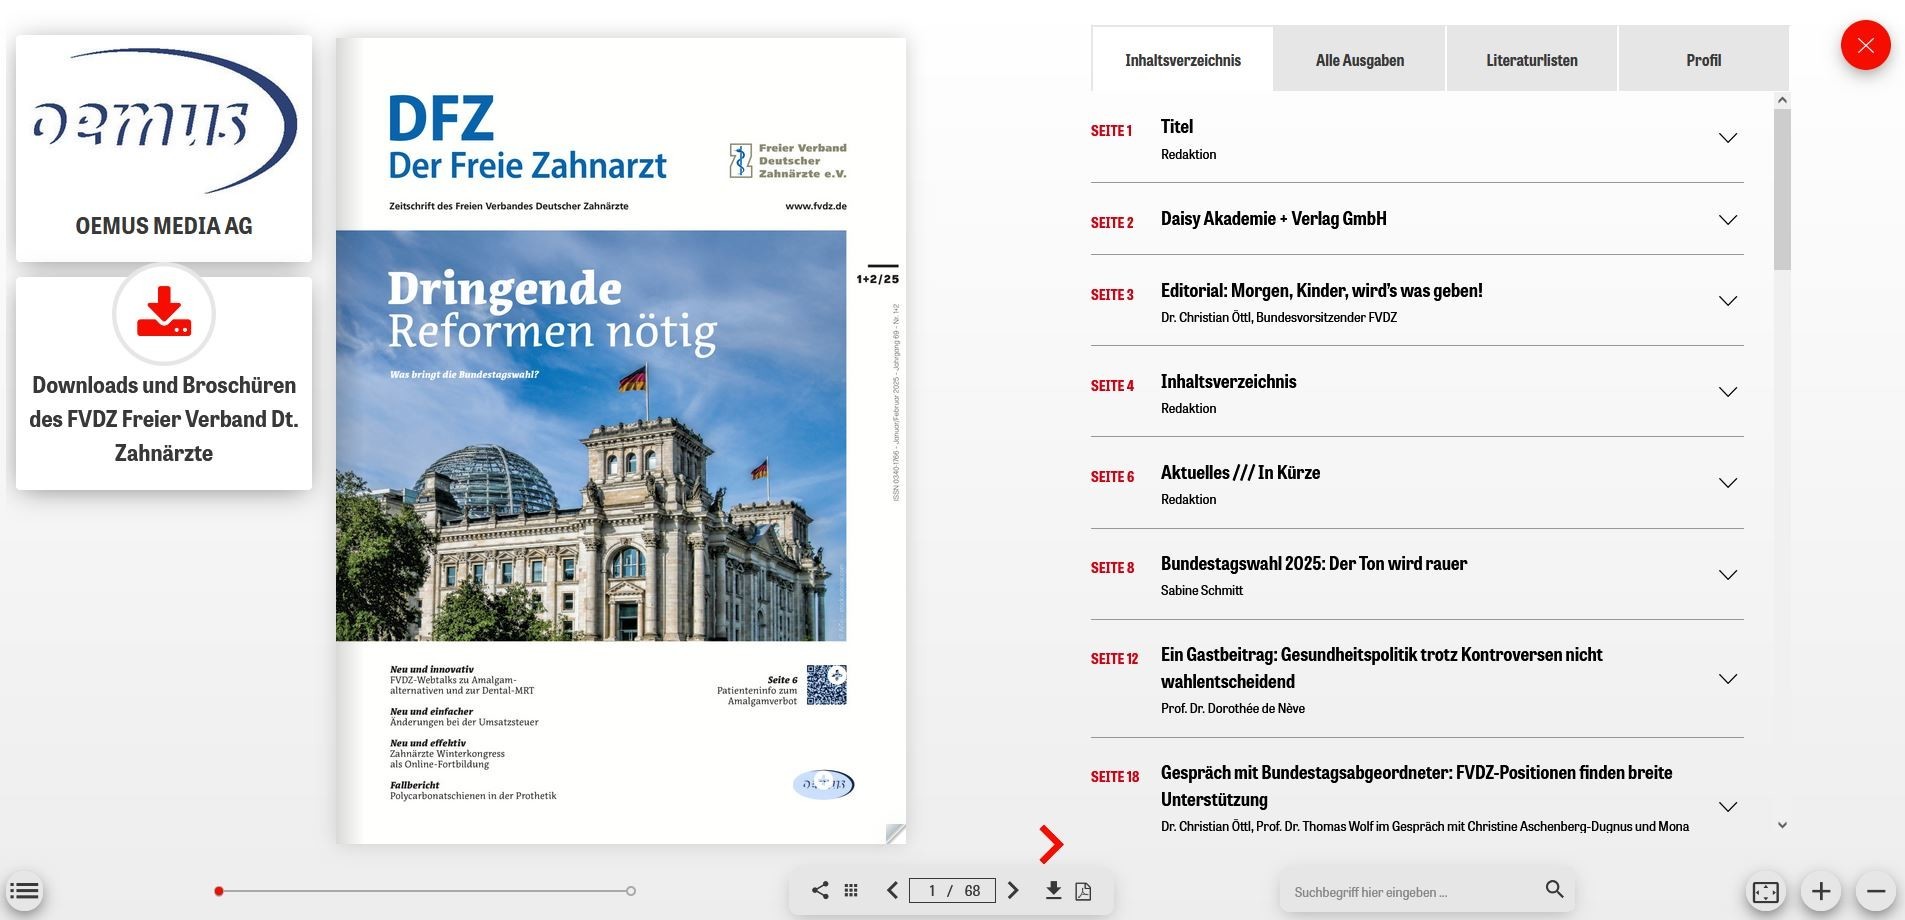
Task: Close the panel with the red X button
Action: (1865, 45)
